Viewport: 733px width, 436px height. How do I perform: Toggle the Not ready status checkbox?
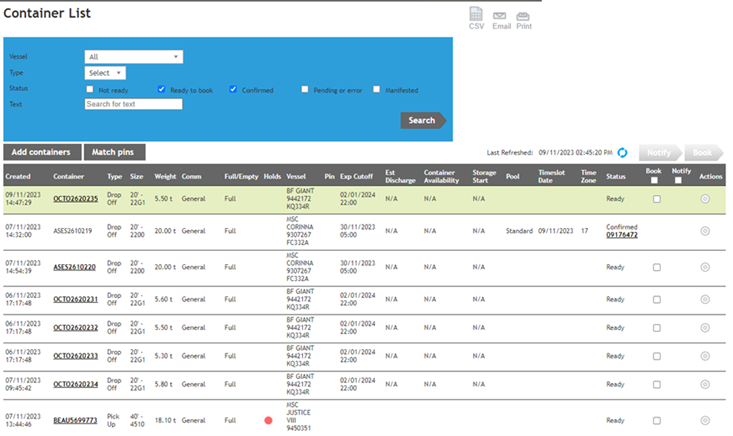point(90,89)
